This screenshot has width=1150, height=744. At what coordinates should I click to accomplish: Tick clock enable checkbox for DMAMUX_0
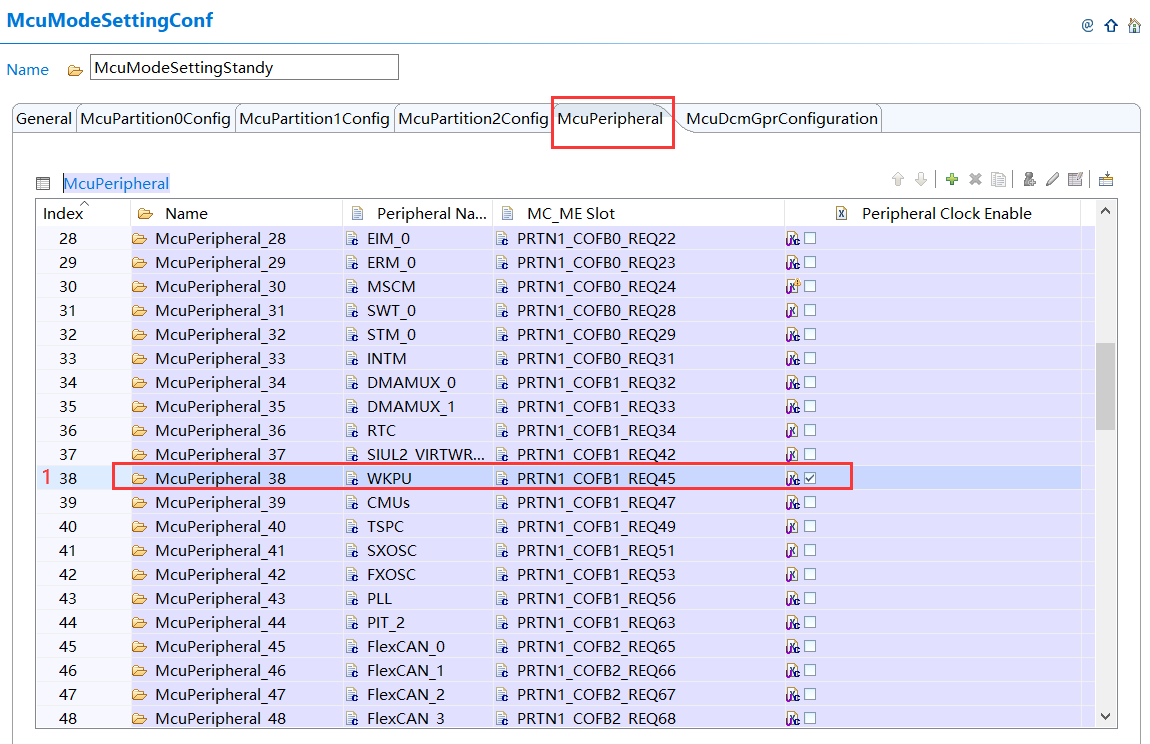[x=810, y=382]
